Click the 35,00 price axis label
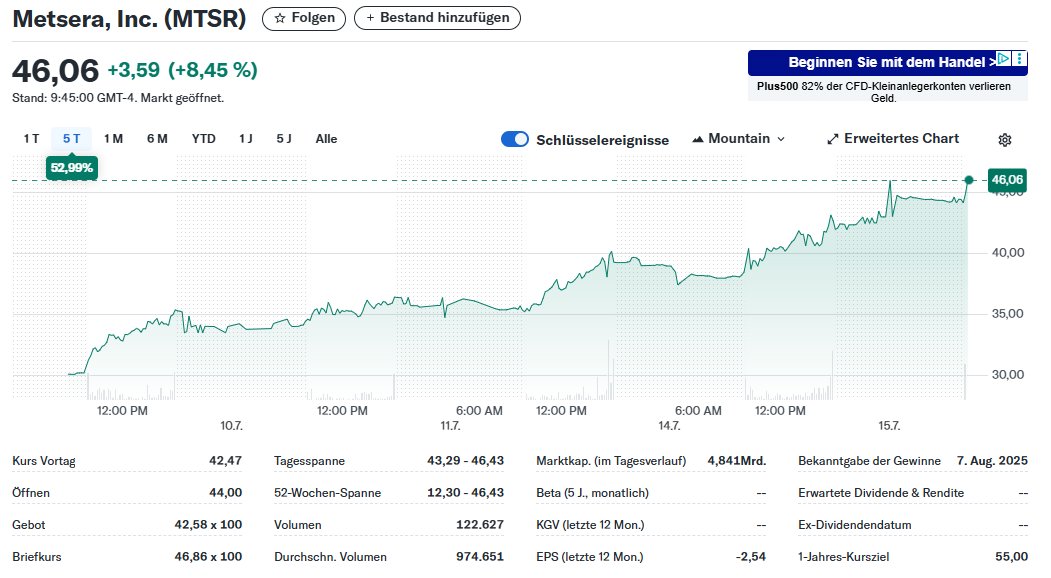 1008,314
